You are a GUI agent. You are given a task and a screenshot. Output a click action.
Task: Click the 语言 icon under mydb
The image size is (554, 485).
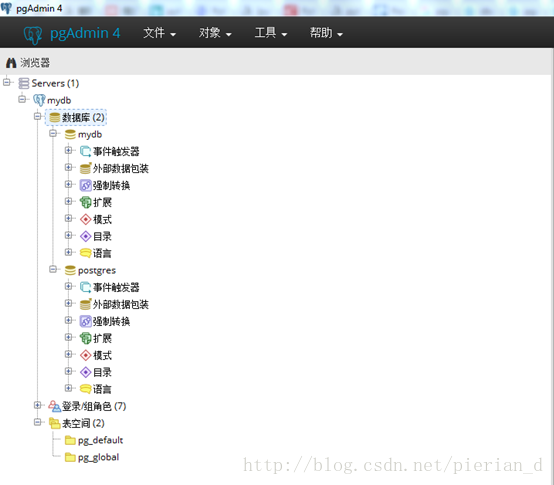[x=86, y=253]
